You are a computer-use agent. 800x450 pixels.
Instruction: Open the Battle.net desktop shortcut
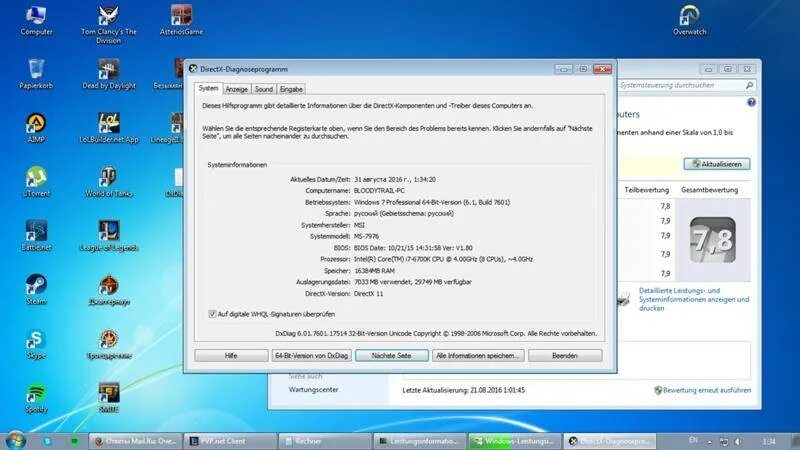click(36, 236)
